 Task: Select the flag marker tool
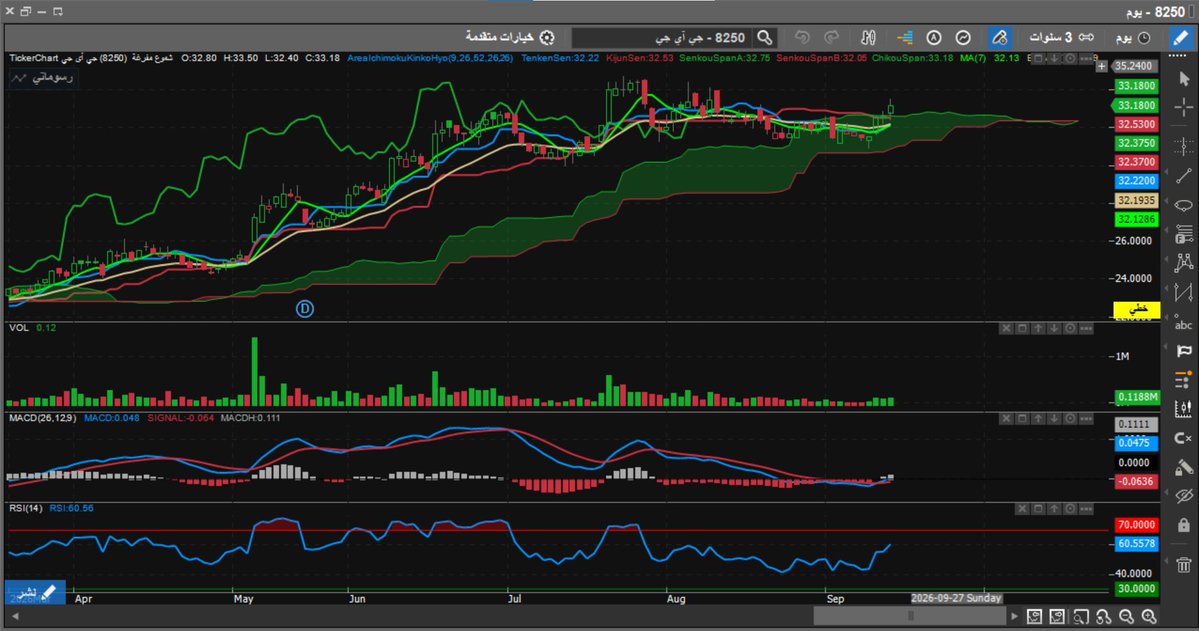[x=1184, y=351]
